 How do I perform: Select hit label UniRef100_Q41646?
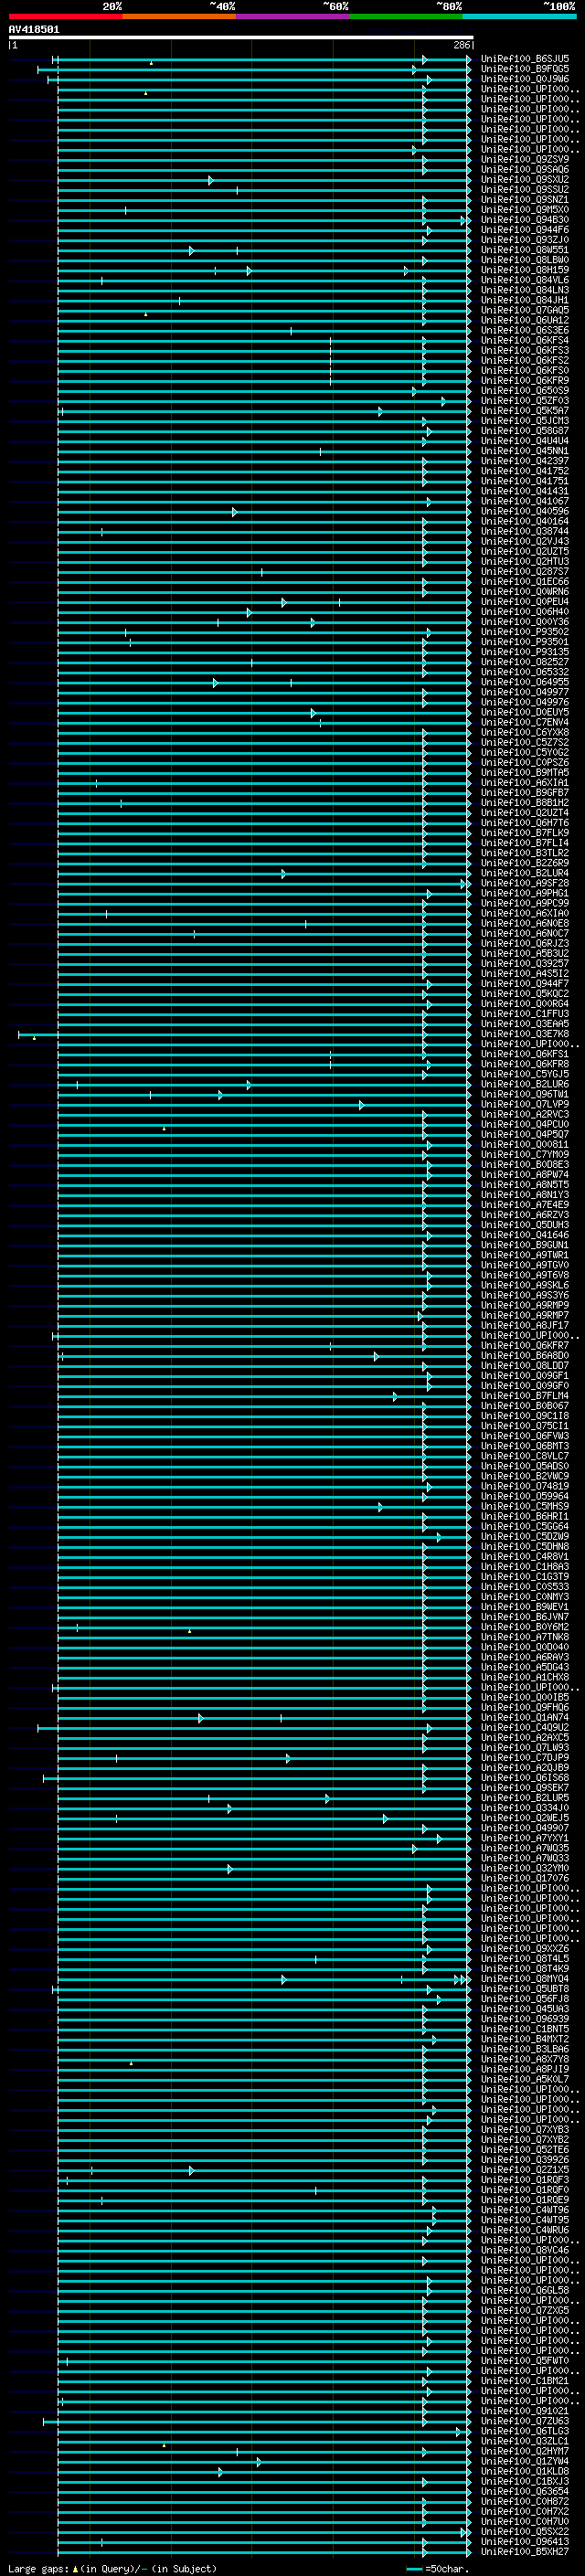tap(525, 1235)
